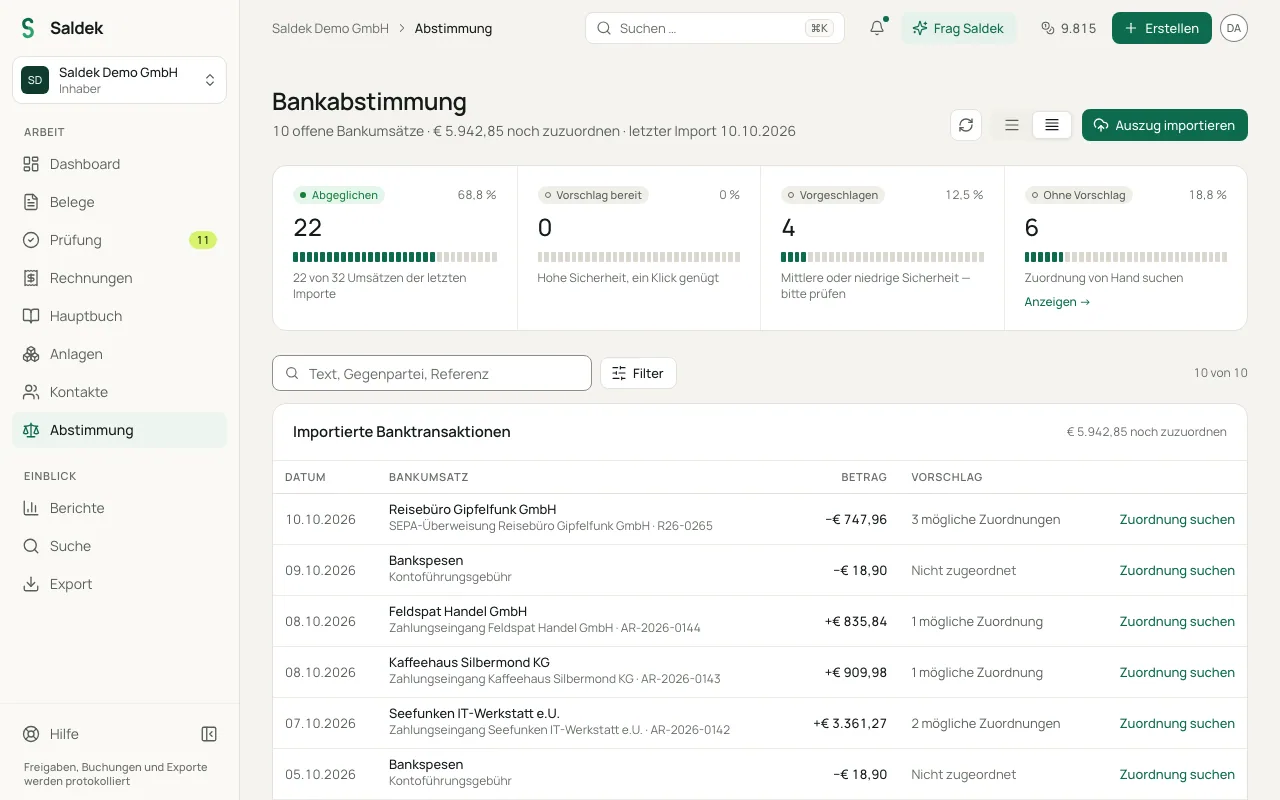Switch to compact list density view

click(1052, 125)
